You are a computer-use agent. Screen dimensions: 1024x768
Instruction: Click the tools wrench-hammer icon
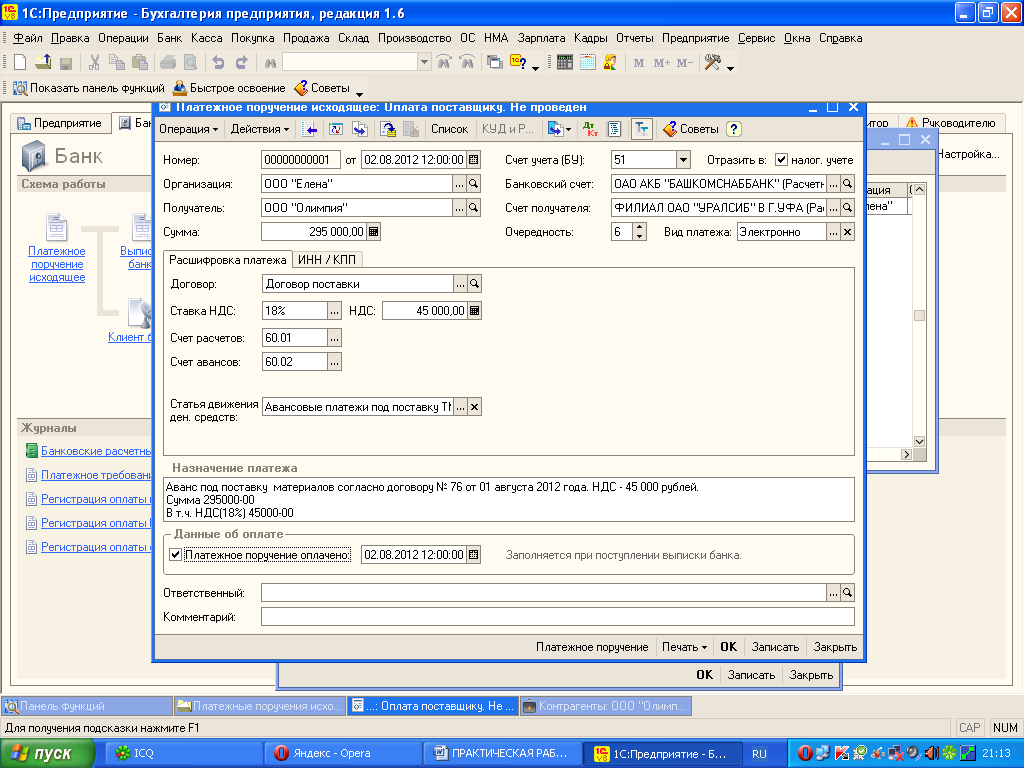tap(712, 63)
